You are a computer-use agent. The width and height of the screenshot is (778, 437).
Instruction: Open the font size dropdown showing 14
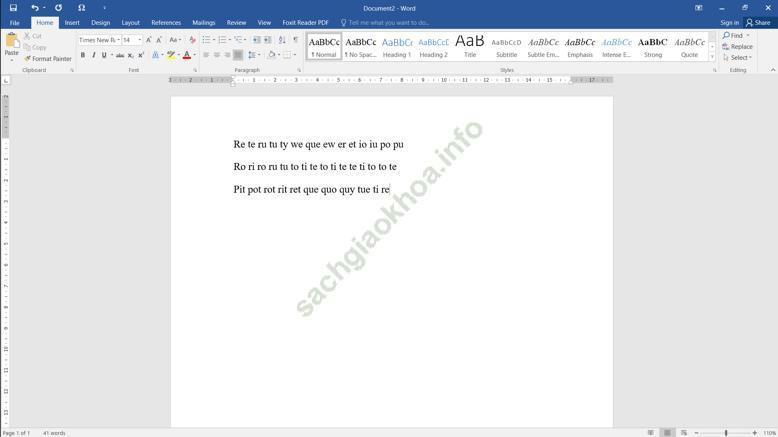coord(139,40)
